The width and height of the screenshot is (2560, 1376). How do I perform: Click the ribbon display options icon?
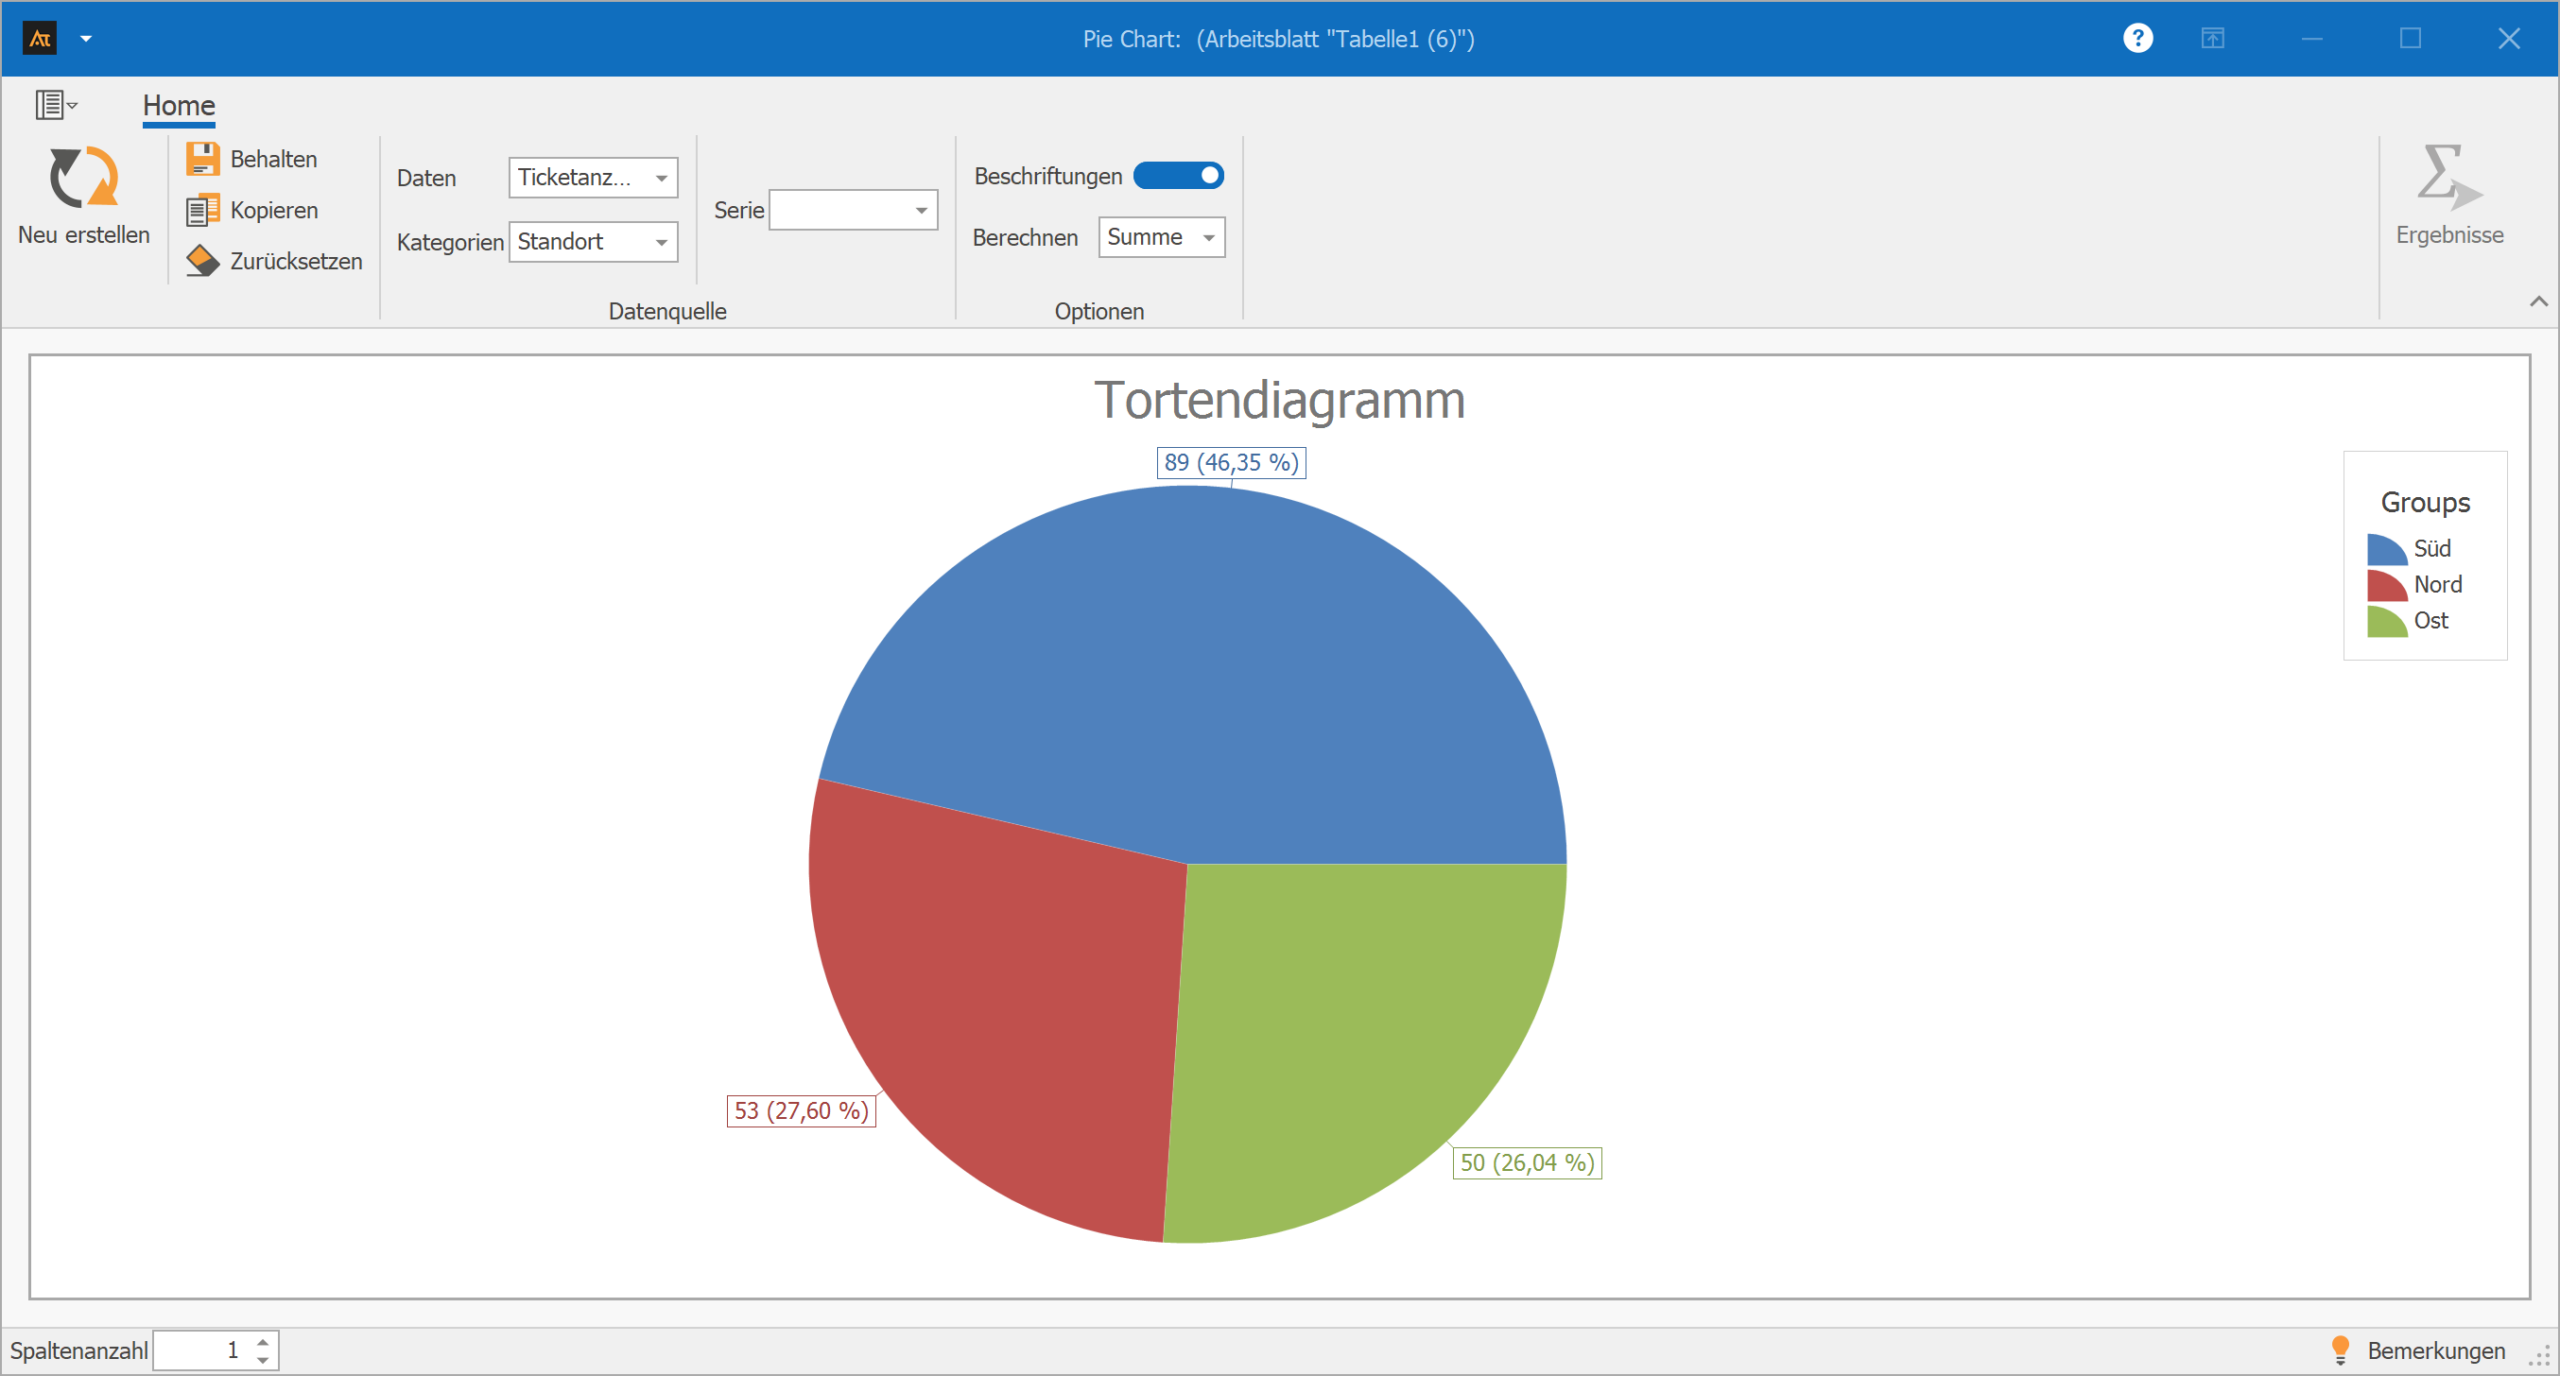[x=2212, y=38]
